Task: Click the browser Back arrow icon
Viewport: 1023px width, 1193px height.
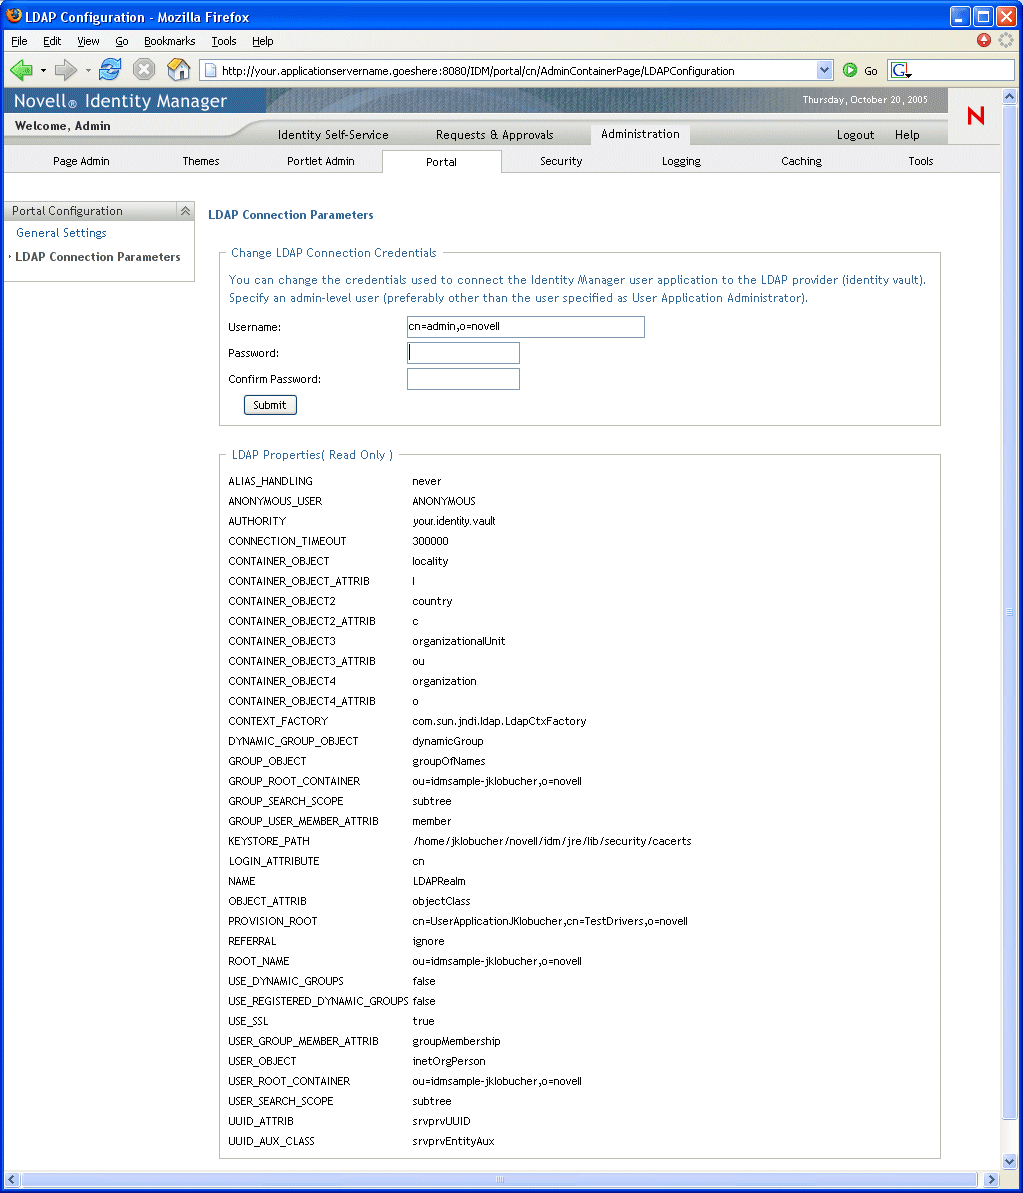Action: point(21,70)
